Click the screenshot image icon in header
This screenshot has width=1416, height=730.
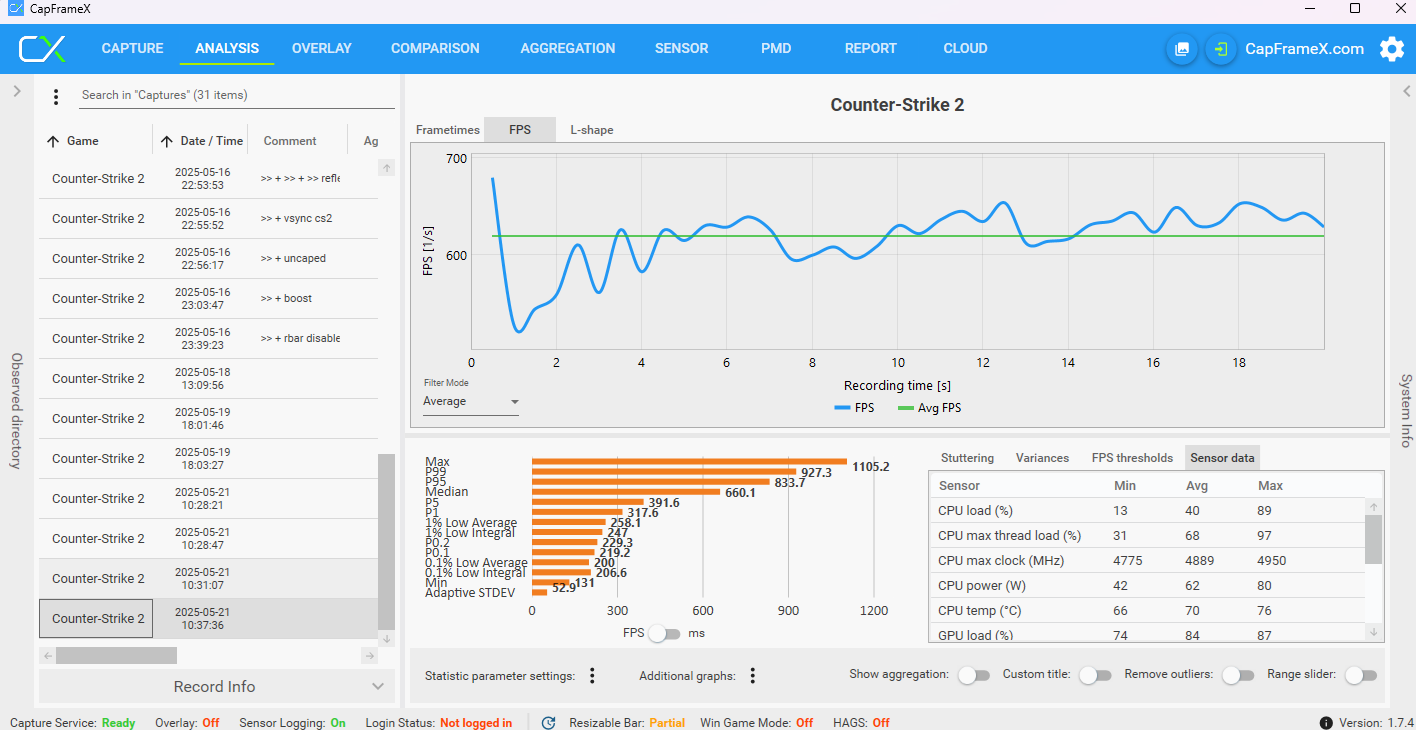(x=1182, y=49)
